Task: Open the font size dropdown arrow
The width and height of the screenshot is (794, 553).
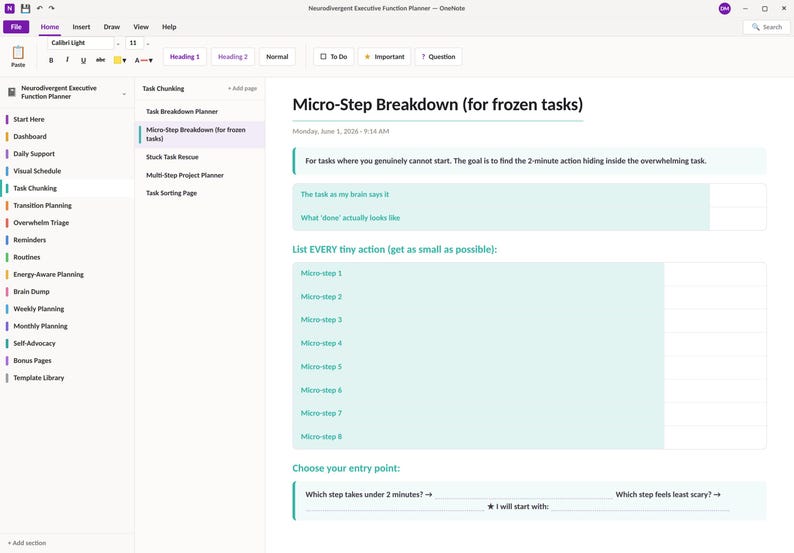Action: (148, 44)
